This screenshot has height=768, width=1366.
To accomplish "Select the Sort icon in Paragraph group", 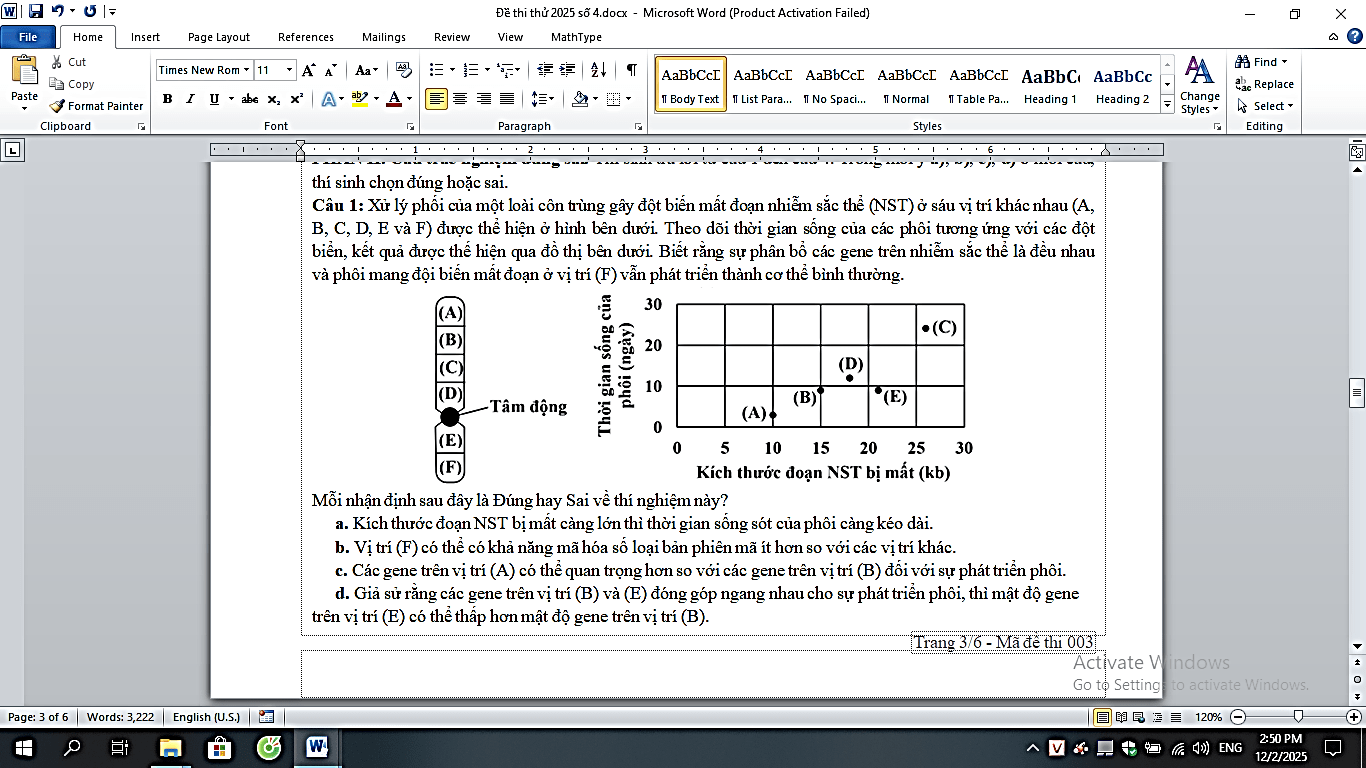I will pyautogui.click(x=598, y=69).
